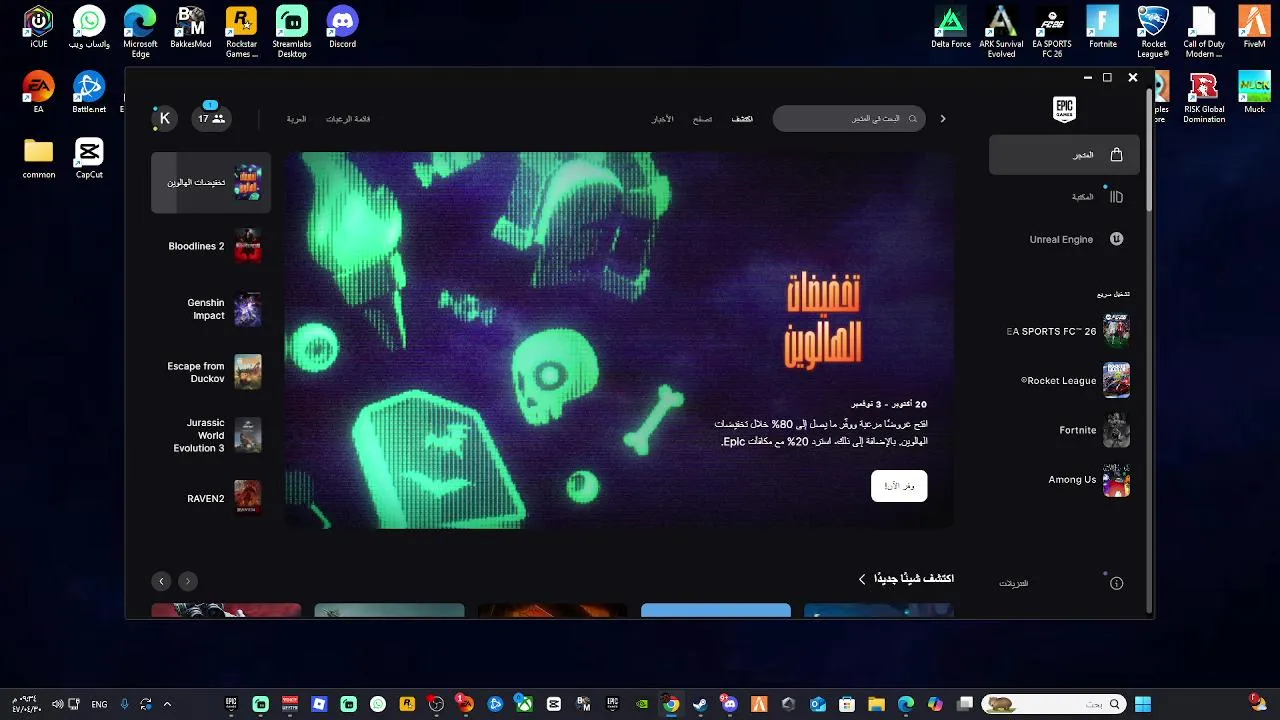Click the store search field

pos(849,118)
